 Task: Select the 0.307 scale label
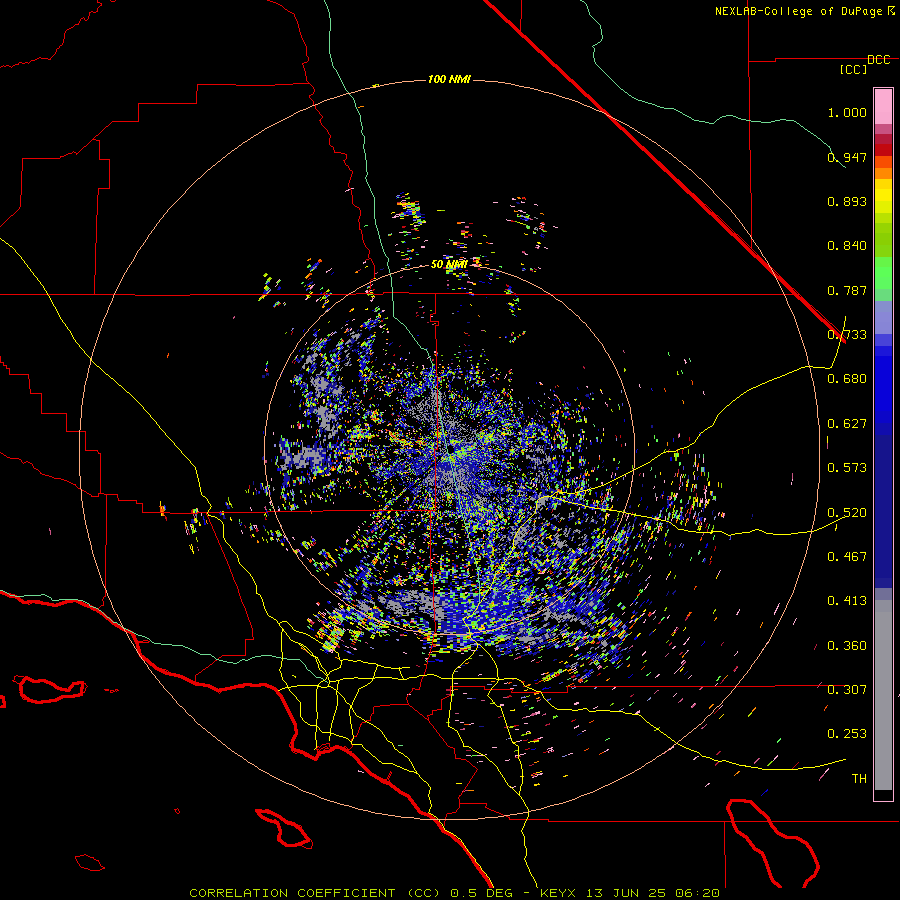coord(847,690)
